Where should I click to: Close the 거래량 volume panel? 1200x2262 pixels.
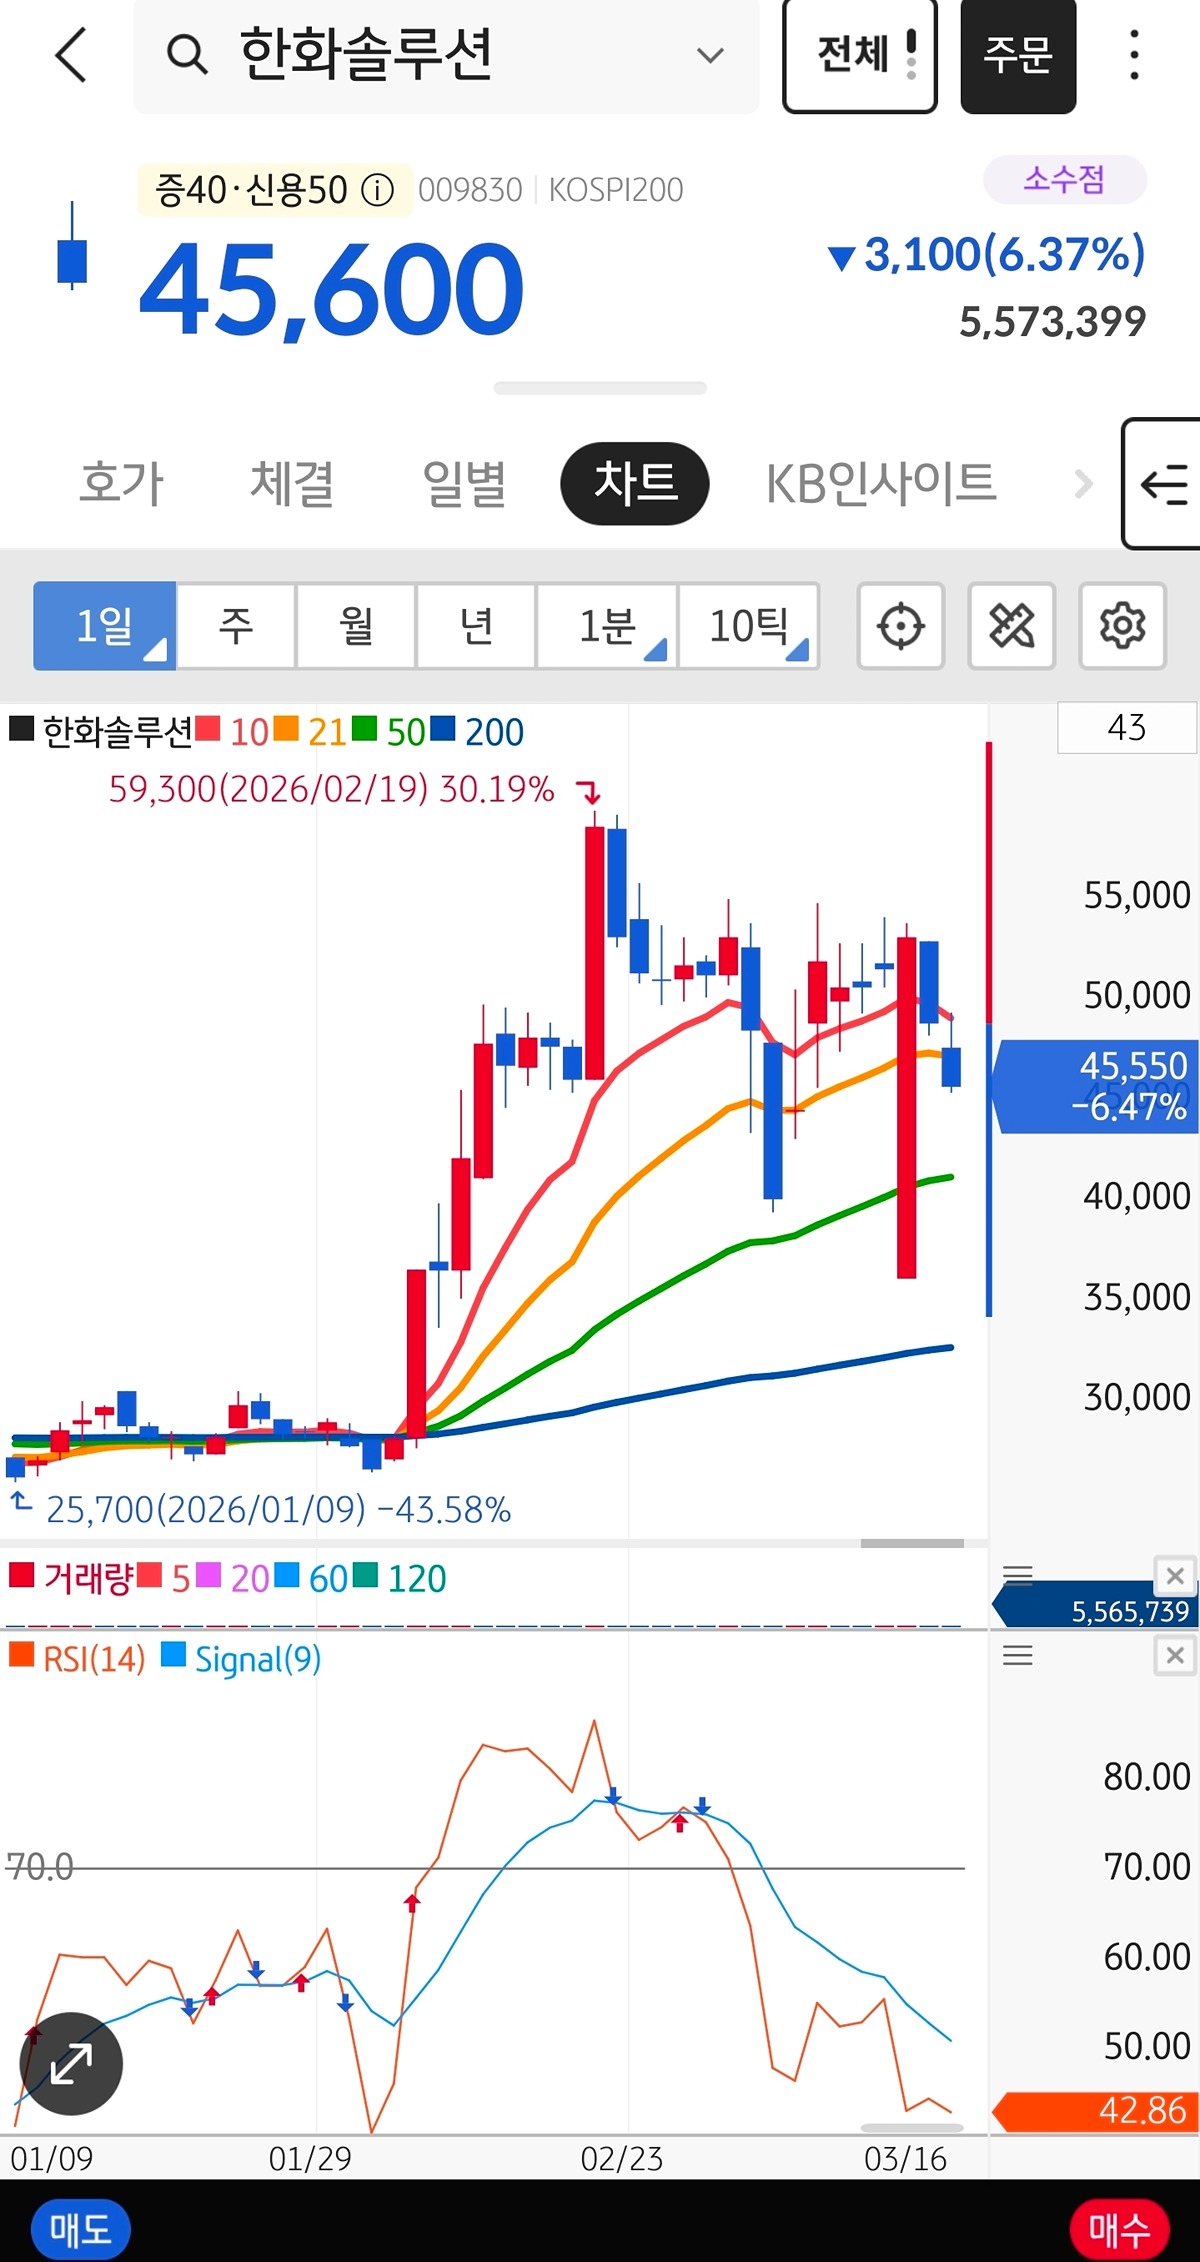1174,1577
